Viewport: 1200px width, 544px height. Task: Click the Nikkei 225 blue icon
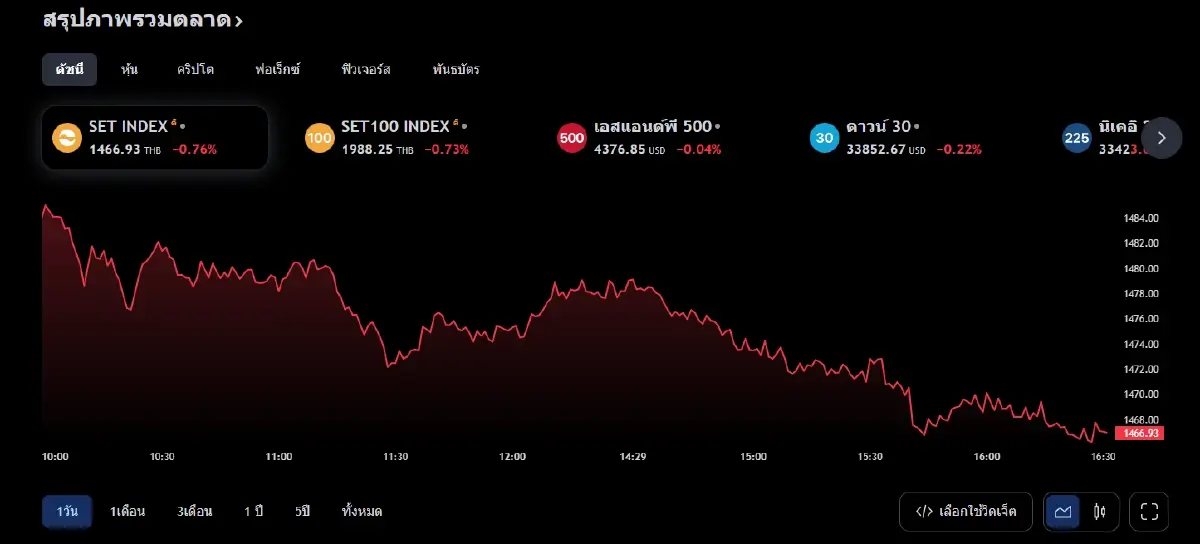click(1076, 138)
